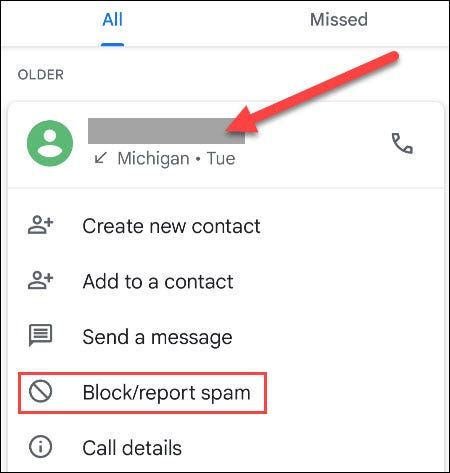This screenshot has width=450, height=473.
Task: Choose Add to a contact option
Action: pos(158,282)
